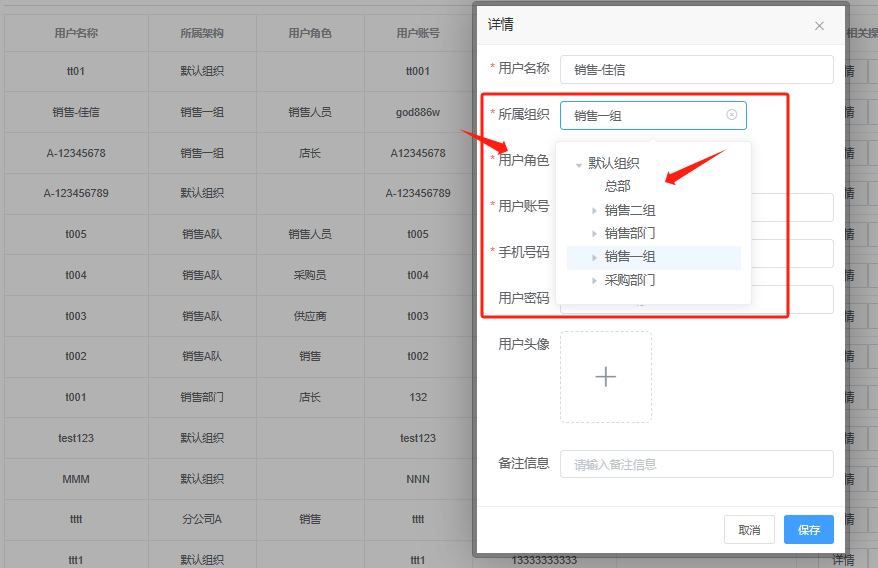
Task: Close the 详情 dialog with the X icon
Action: [819, 26]
